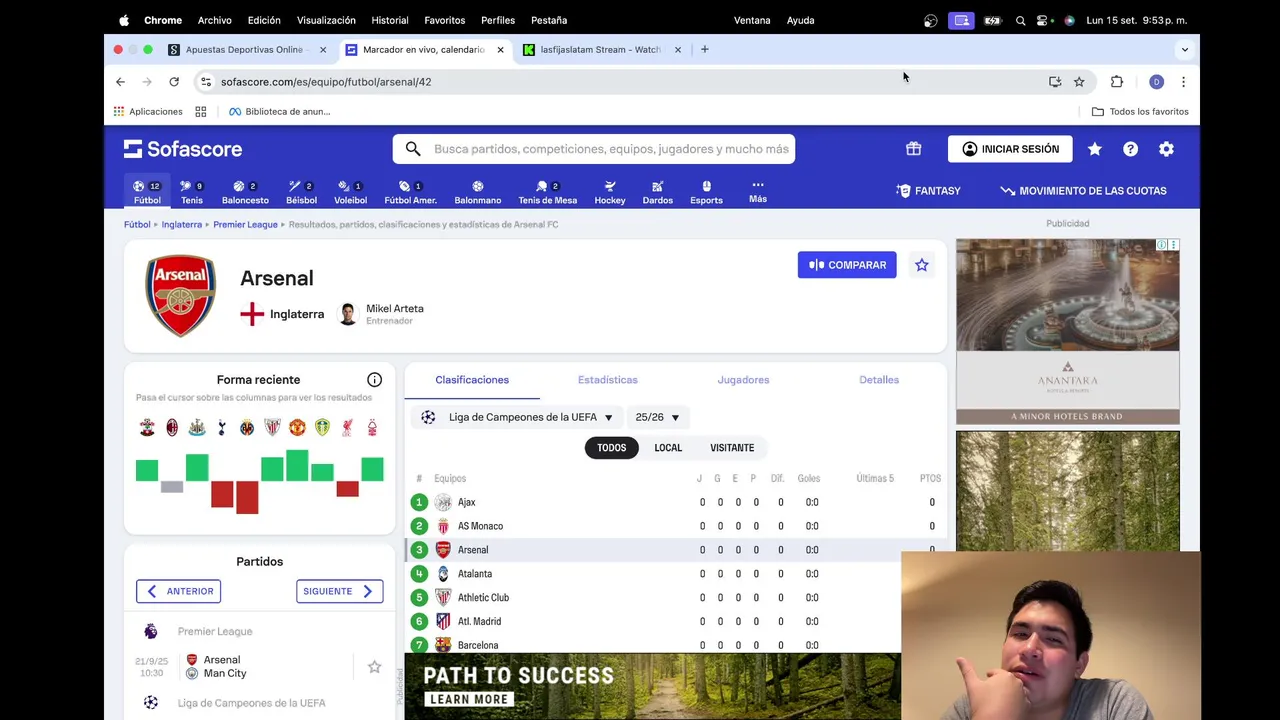This screenshot has height=720, width=1280.
Task: Open MOVIMIENTO DE LAS CUOTAS link
Action: [1083, 191]
